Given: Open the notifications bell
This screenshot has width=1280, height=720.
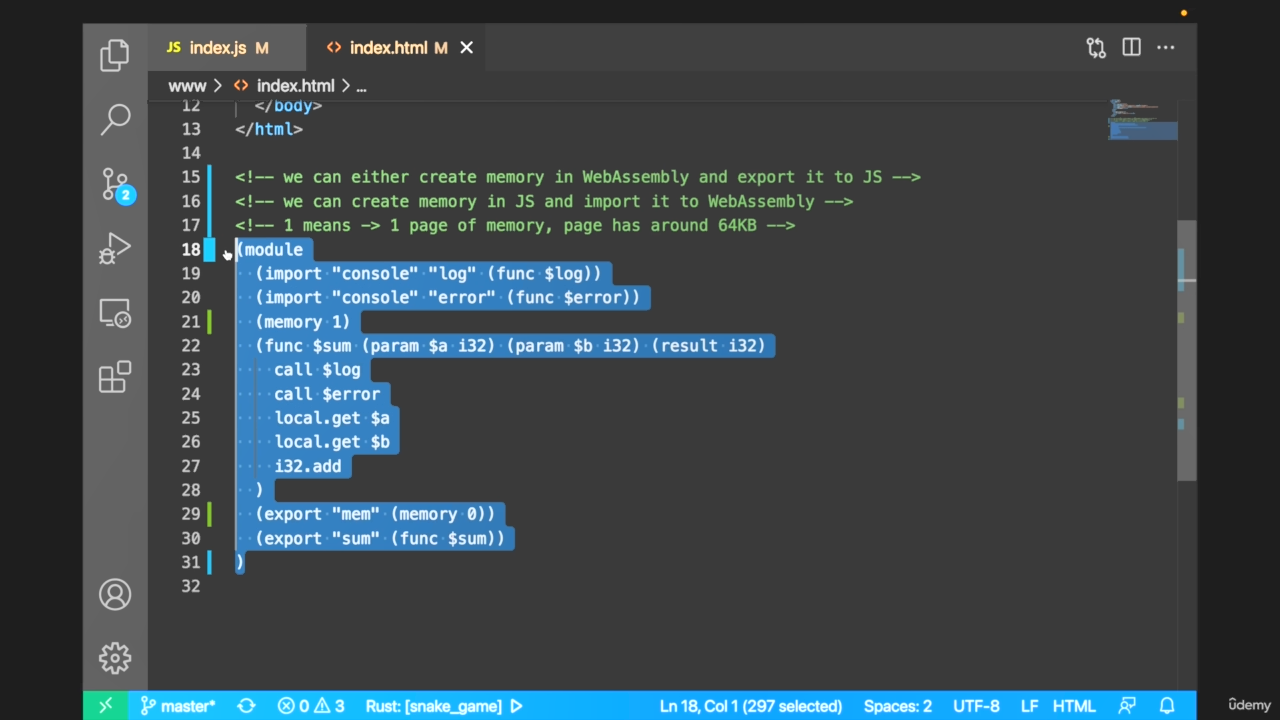Looking at the screenshot, I should (1167, 706).
